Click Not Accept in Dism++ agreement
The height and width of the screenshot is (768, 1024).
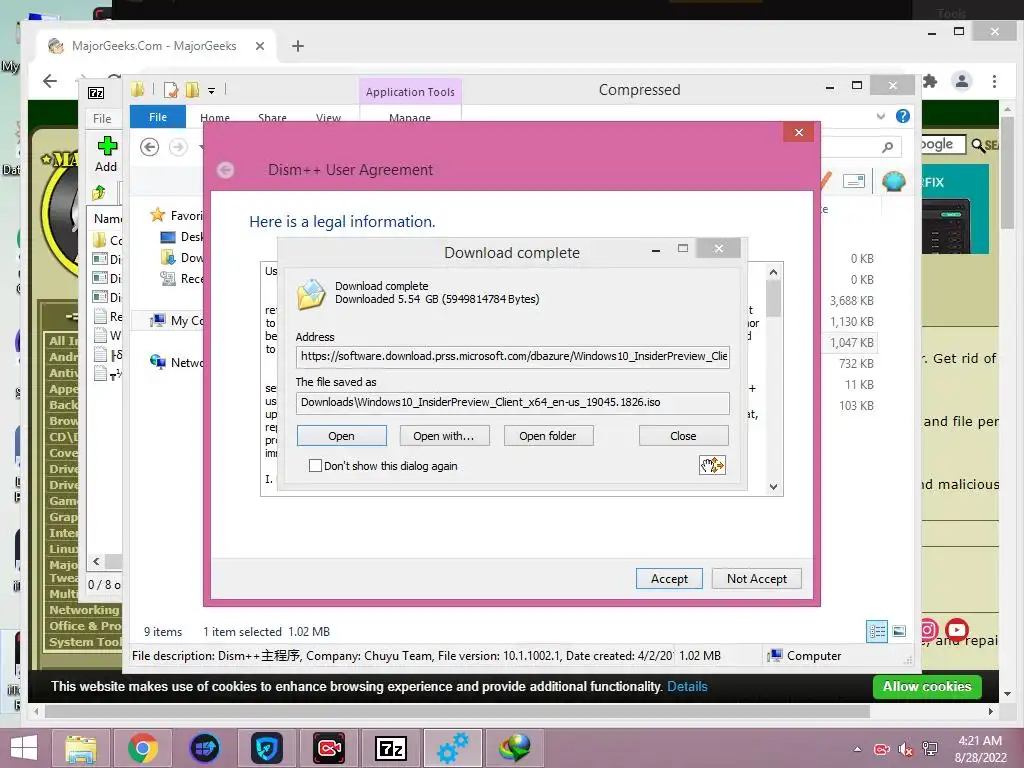[756, 579]
